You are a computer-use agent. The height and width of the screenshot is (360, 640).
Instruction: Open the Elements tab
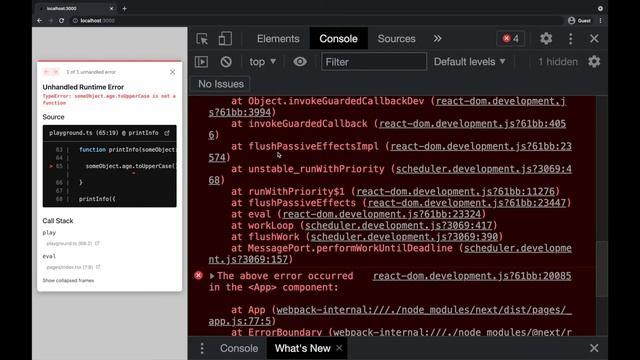pos(278,39)
